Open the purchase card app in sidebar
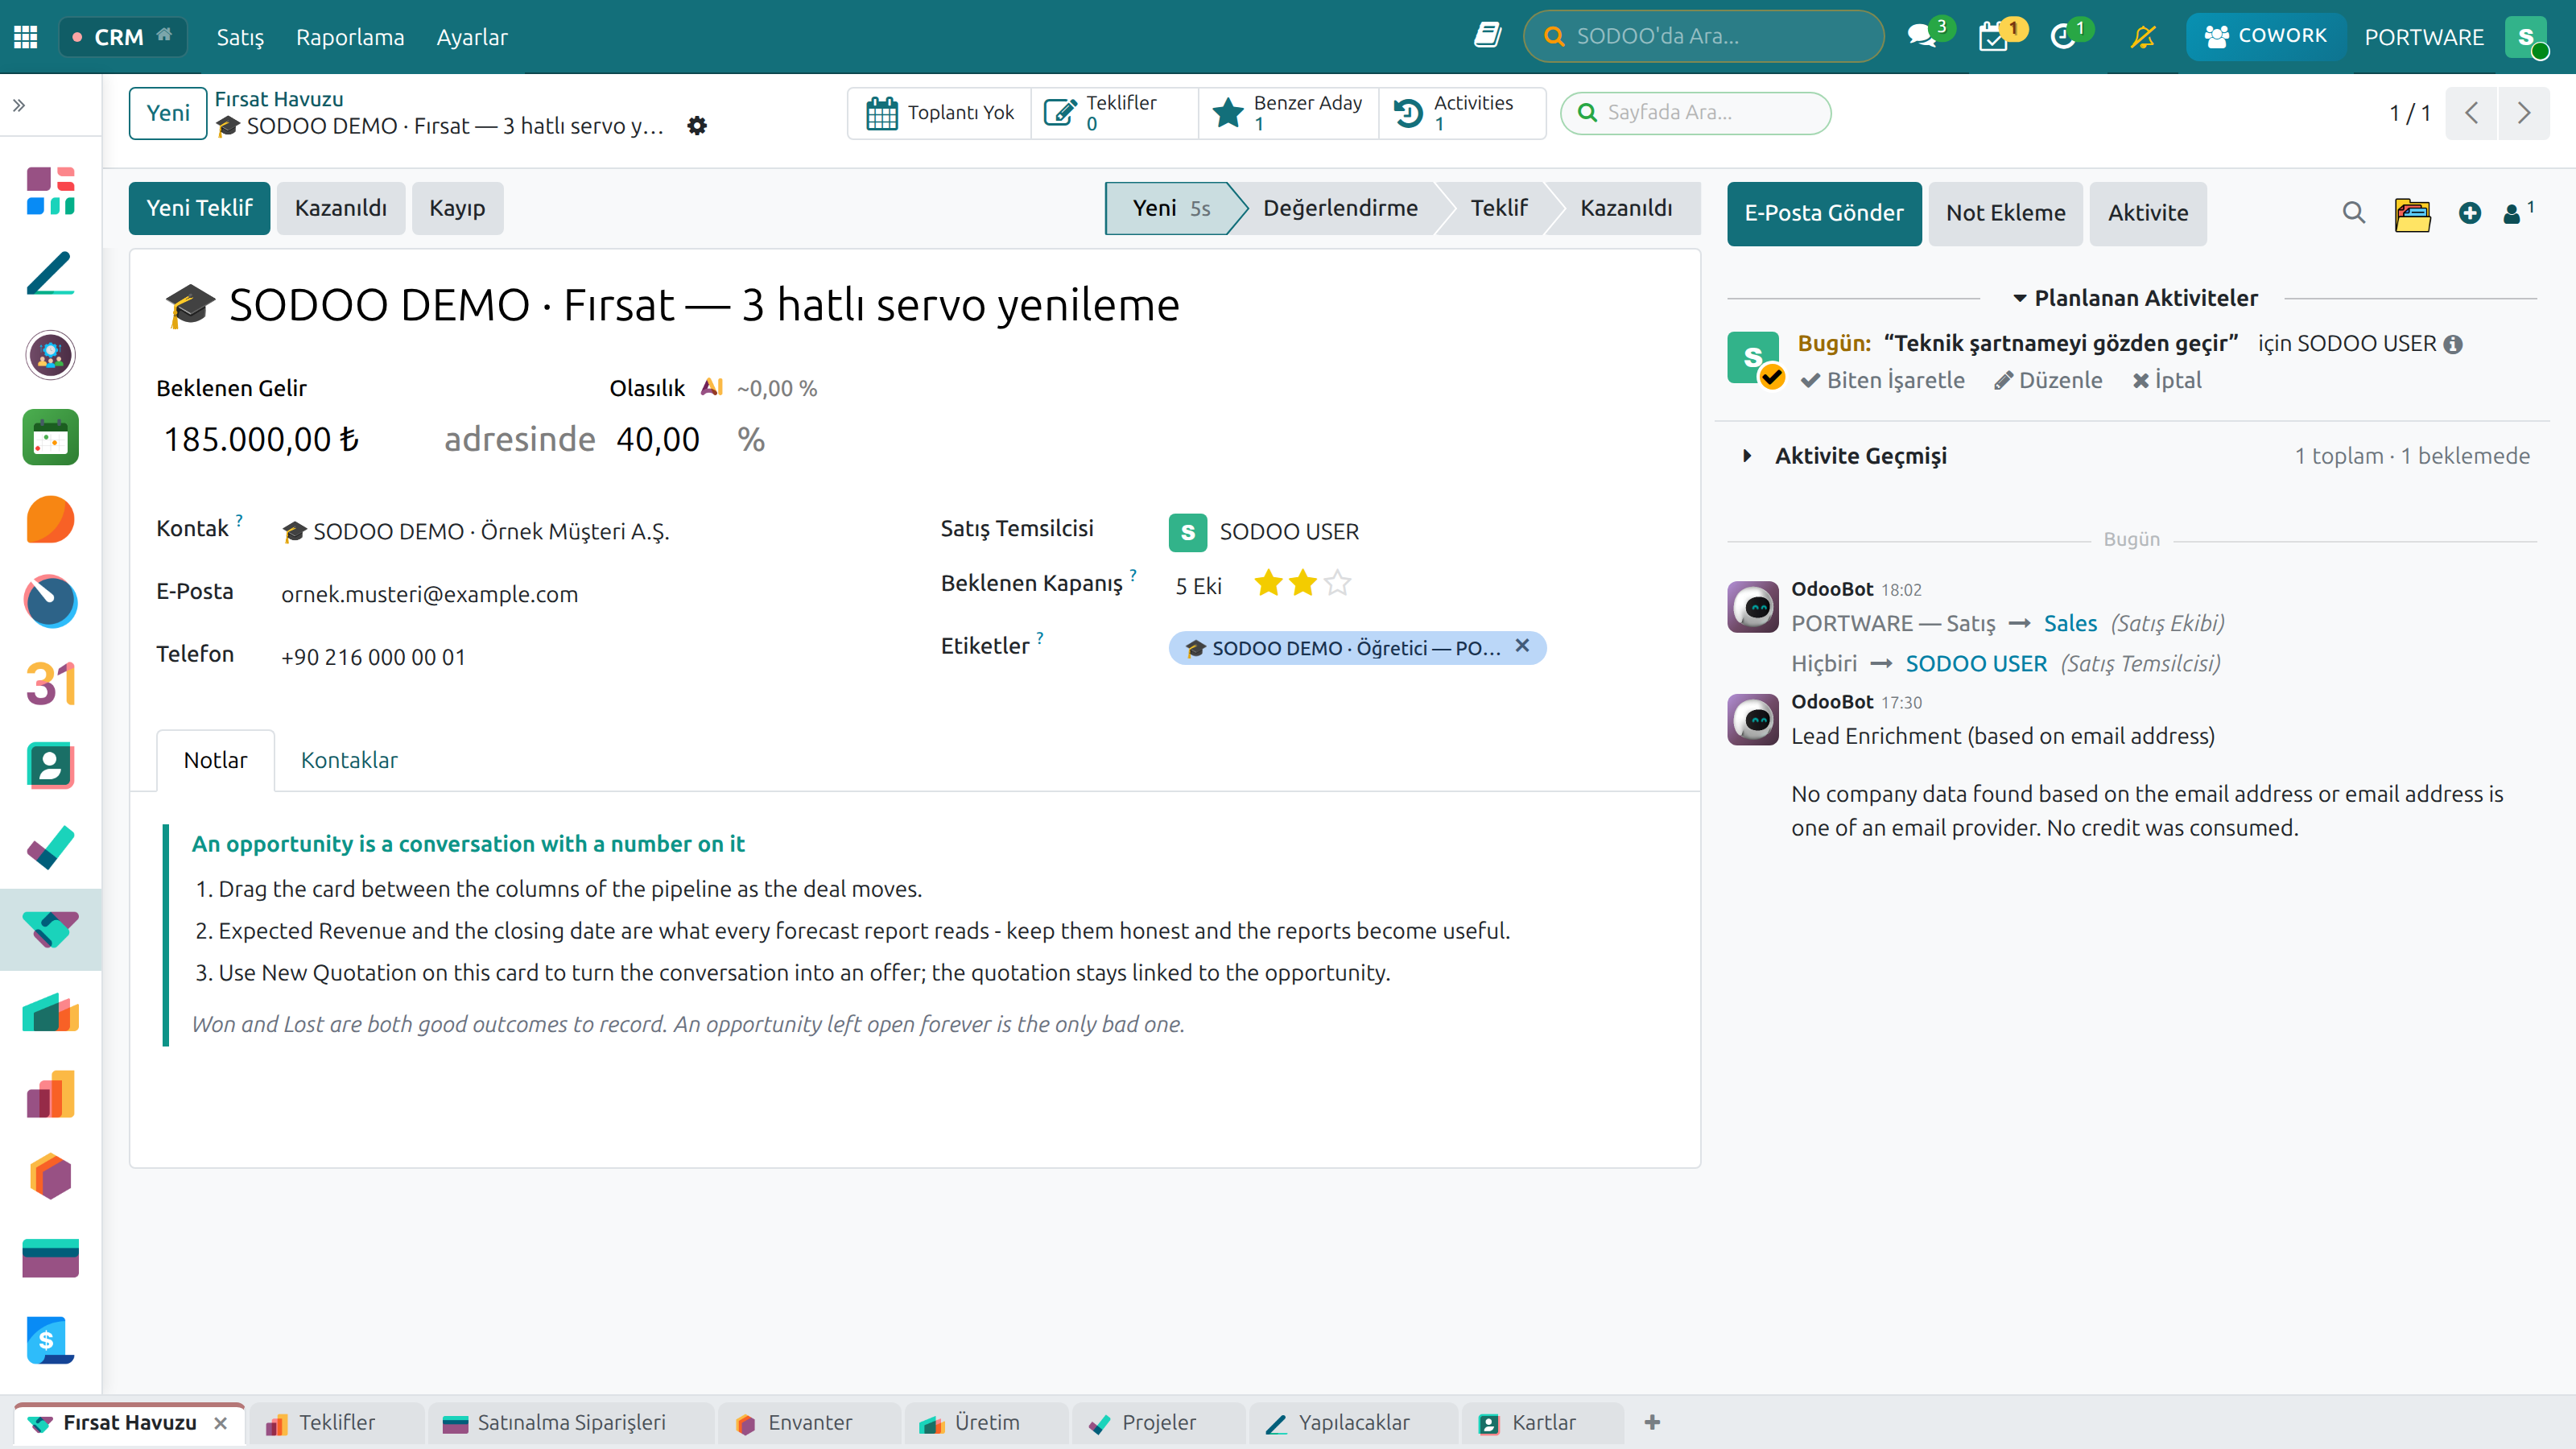 [50, 1258]
